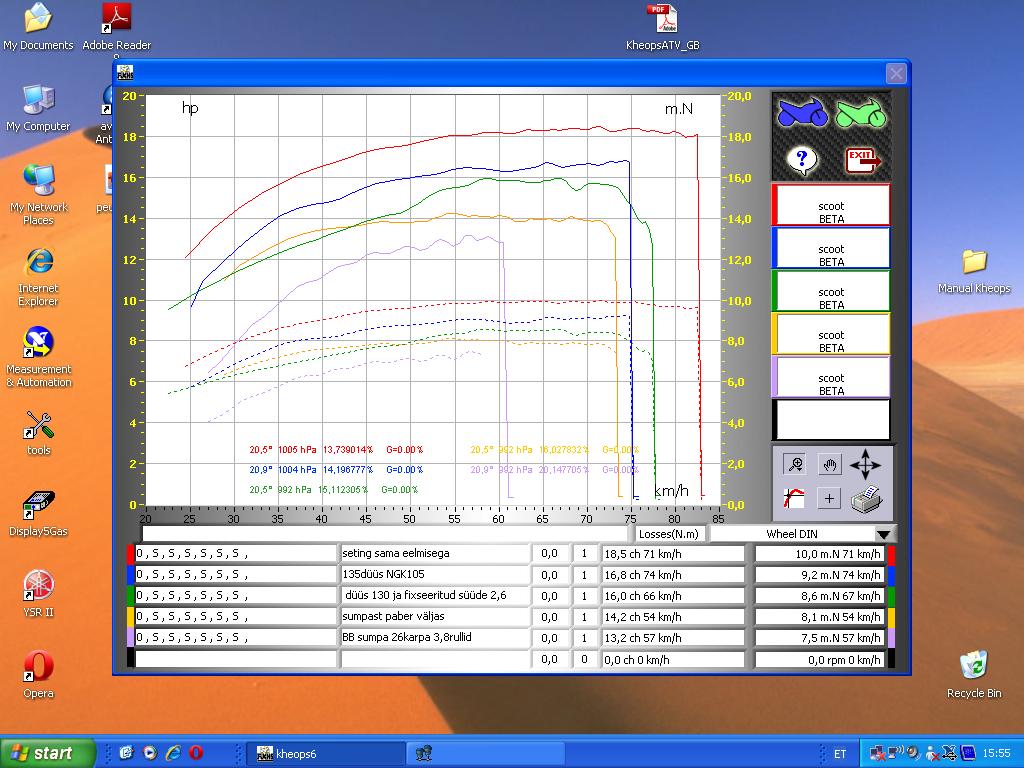The height and width of the screenshot is (768, 1024).
Task: Select the zoom magnifier tool
Action: tap(795, 464)
